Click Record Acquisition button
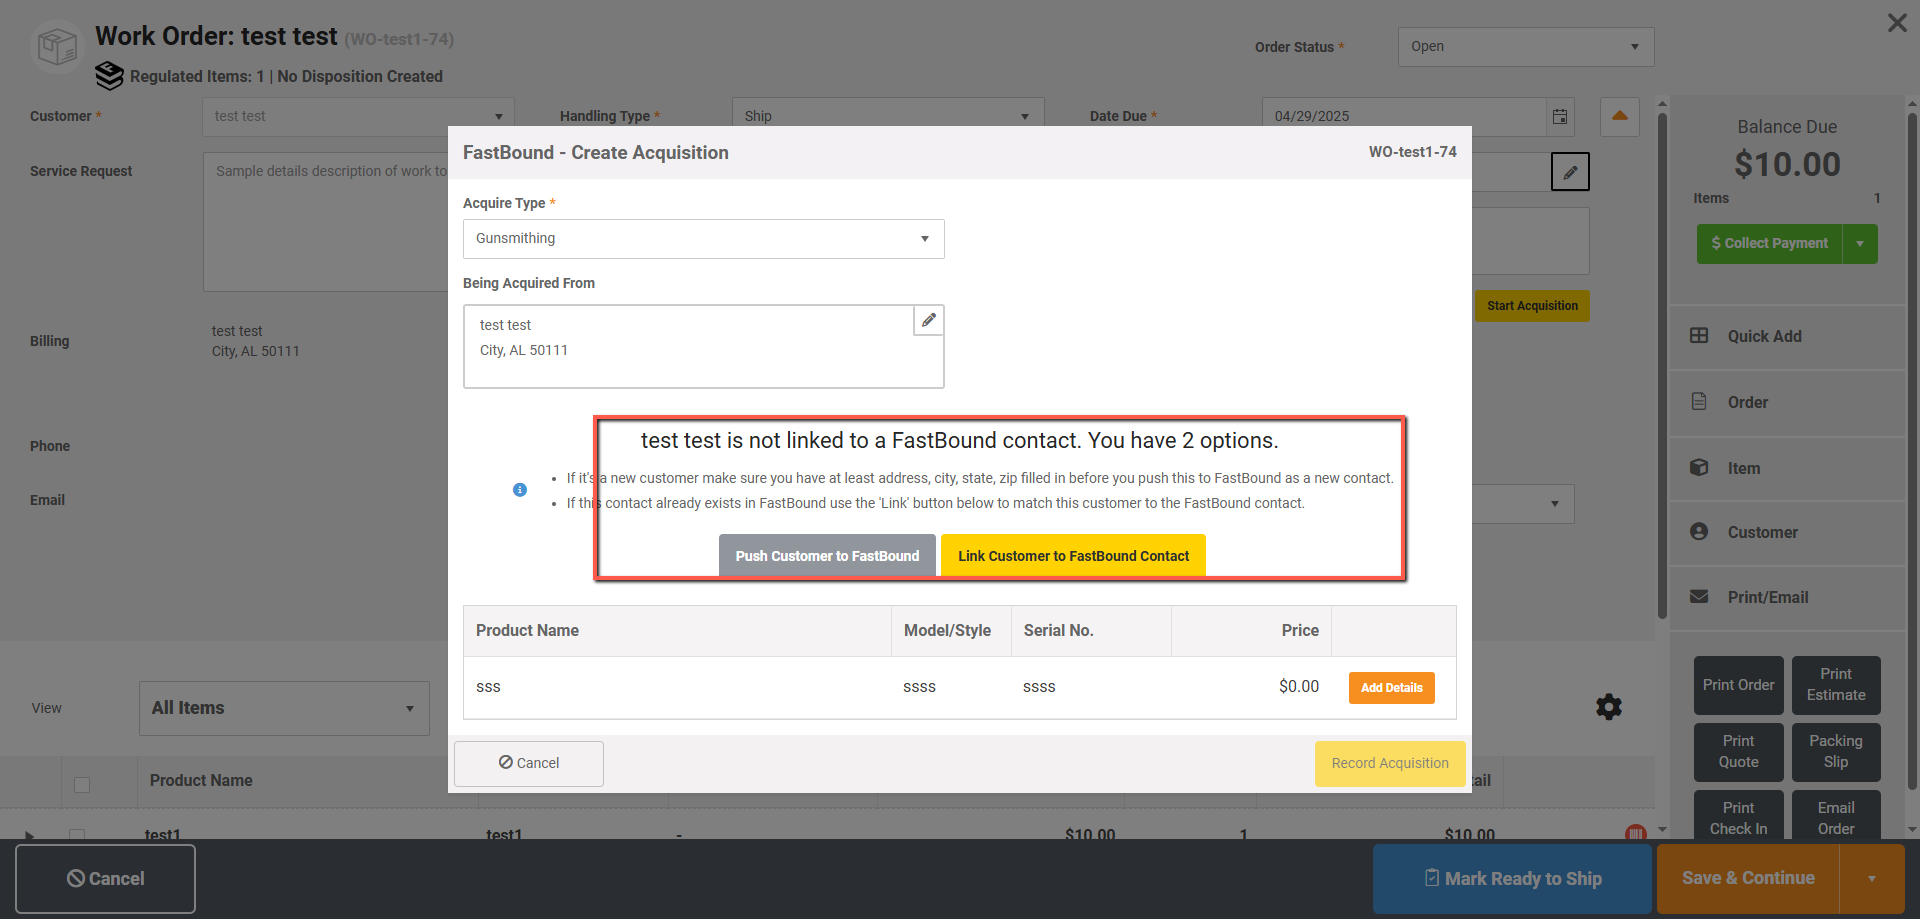The width and height of the screenshot is (1920, 919). (1390, 764)
